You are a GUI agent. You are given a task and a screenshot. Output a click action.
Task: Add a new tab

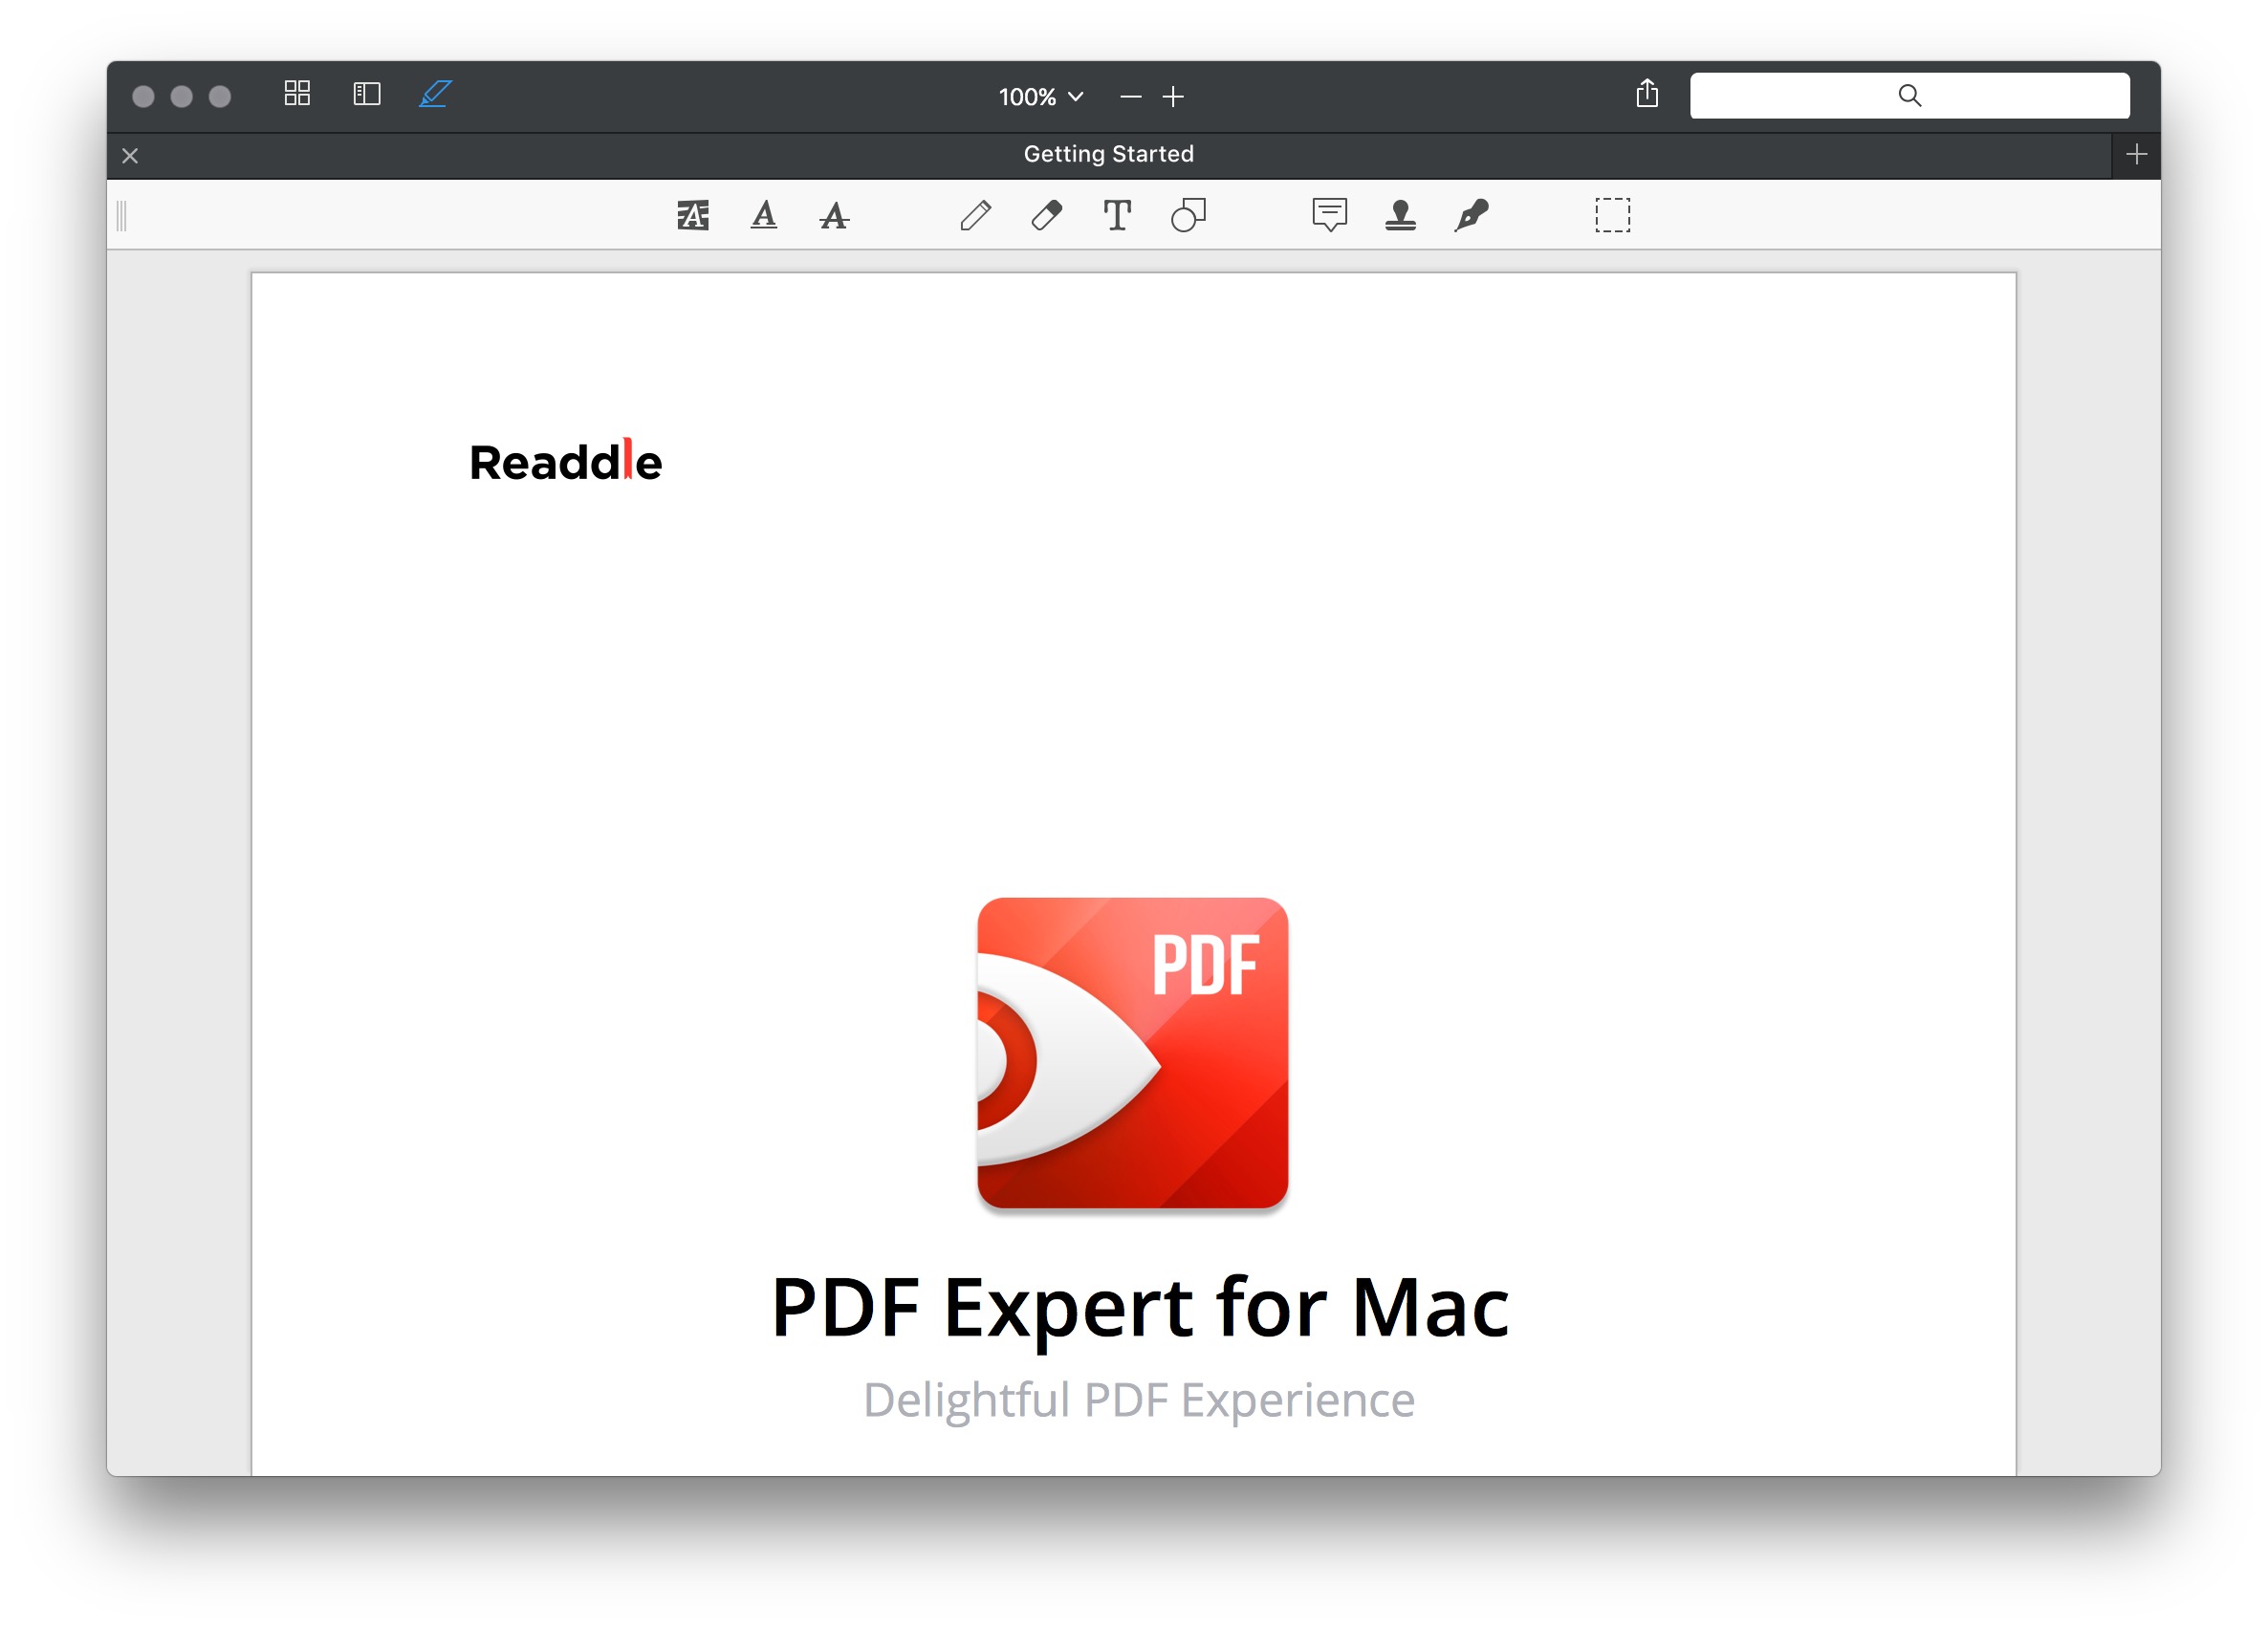pos(2136,154)
